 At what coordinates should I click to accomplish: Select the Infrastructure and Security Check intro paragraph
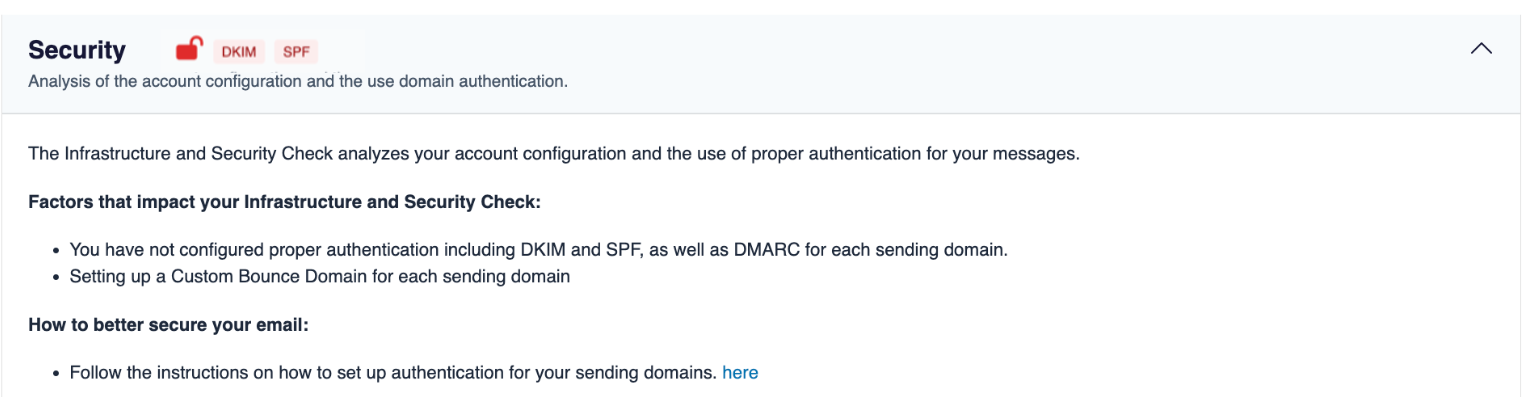(x=554, y=155)
